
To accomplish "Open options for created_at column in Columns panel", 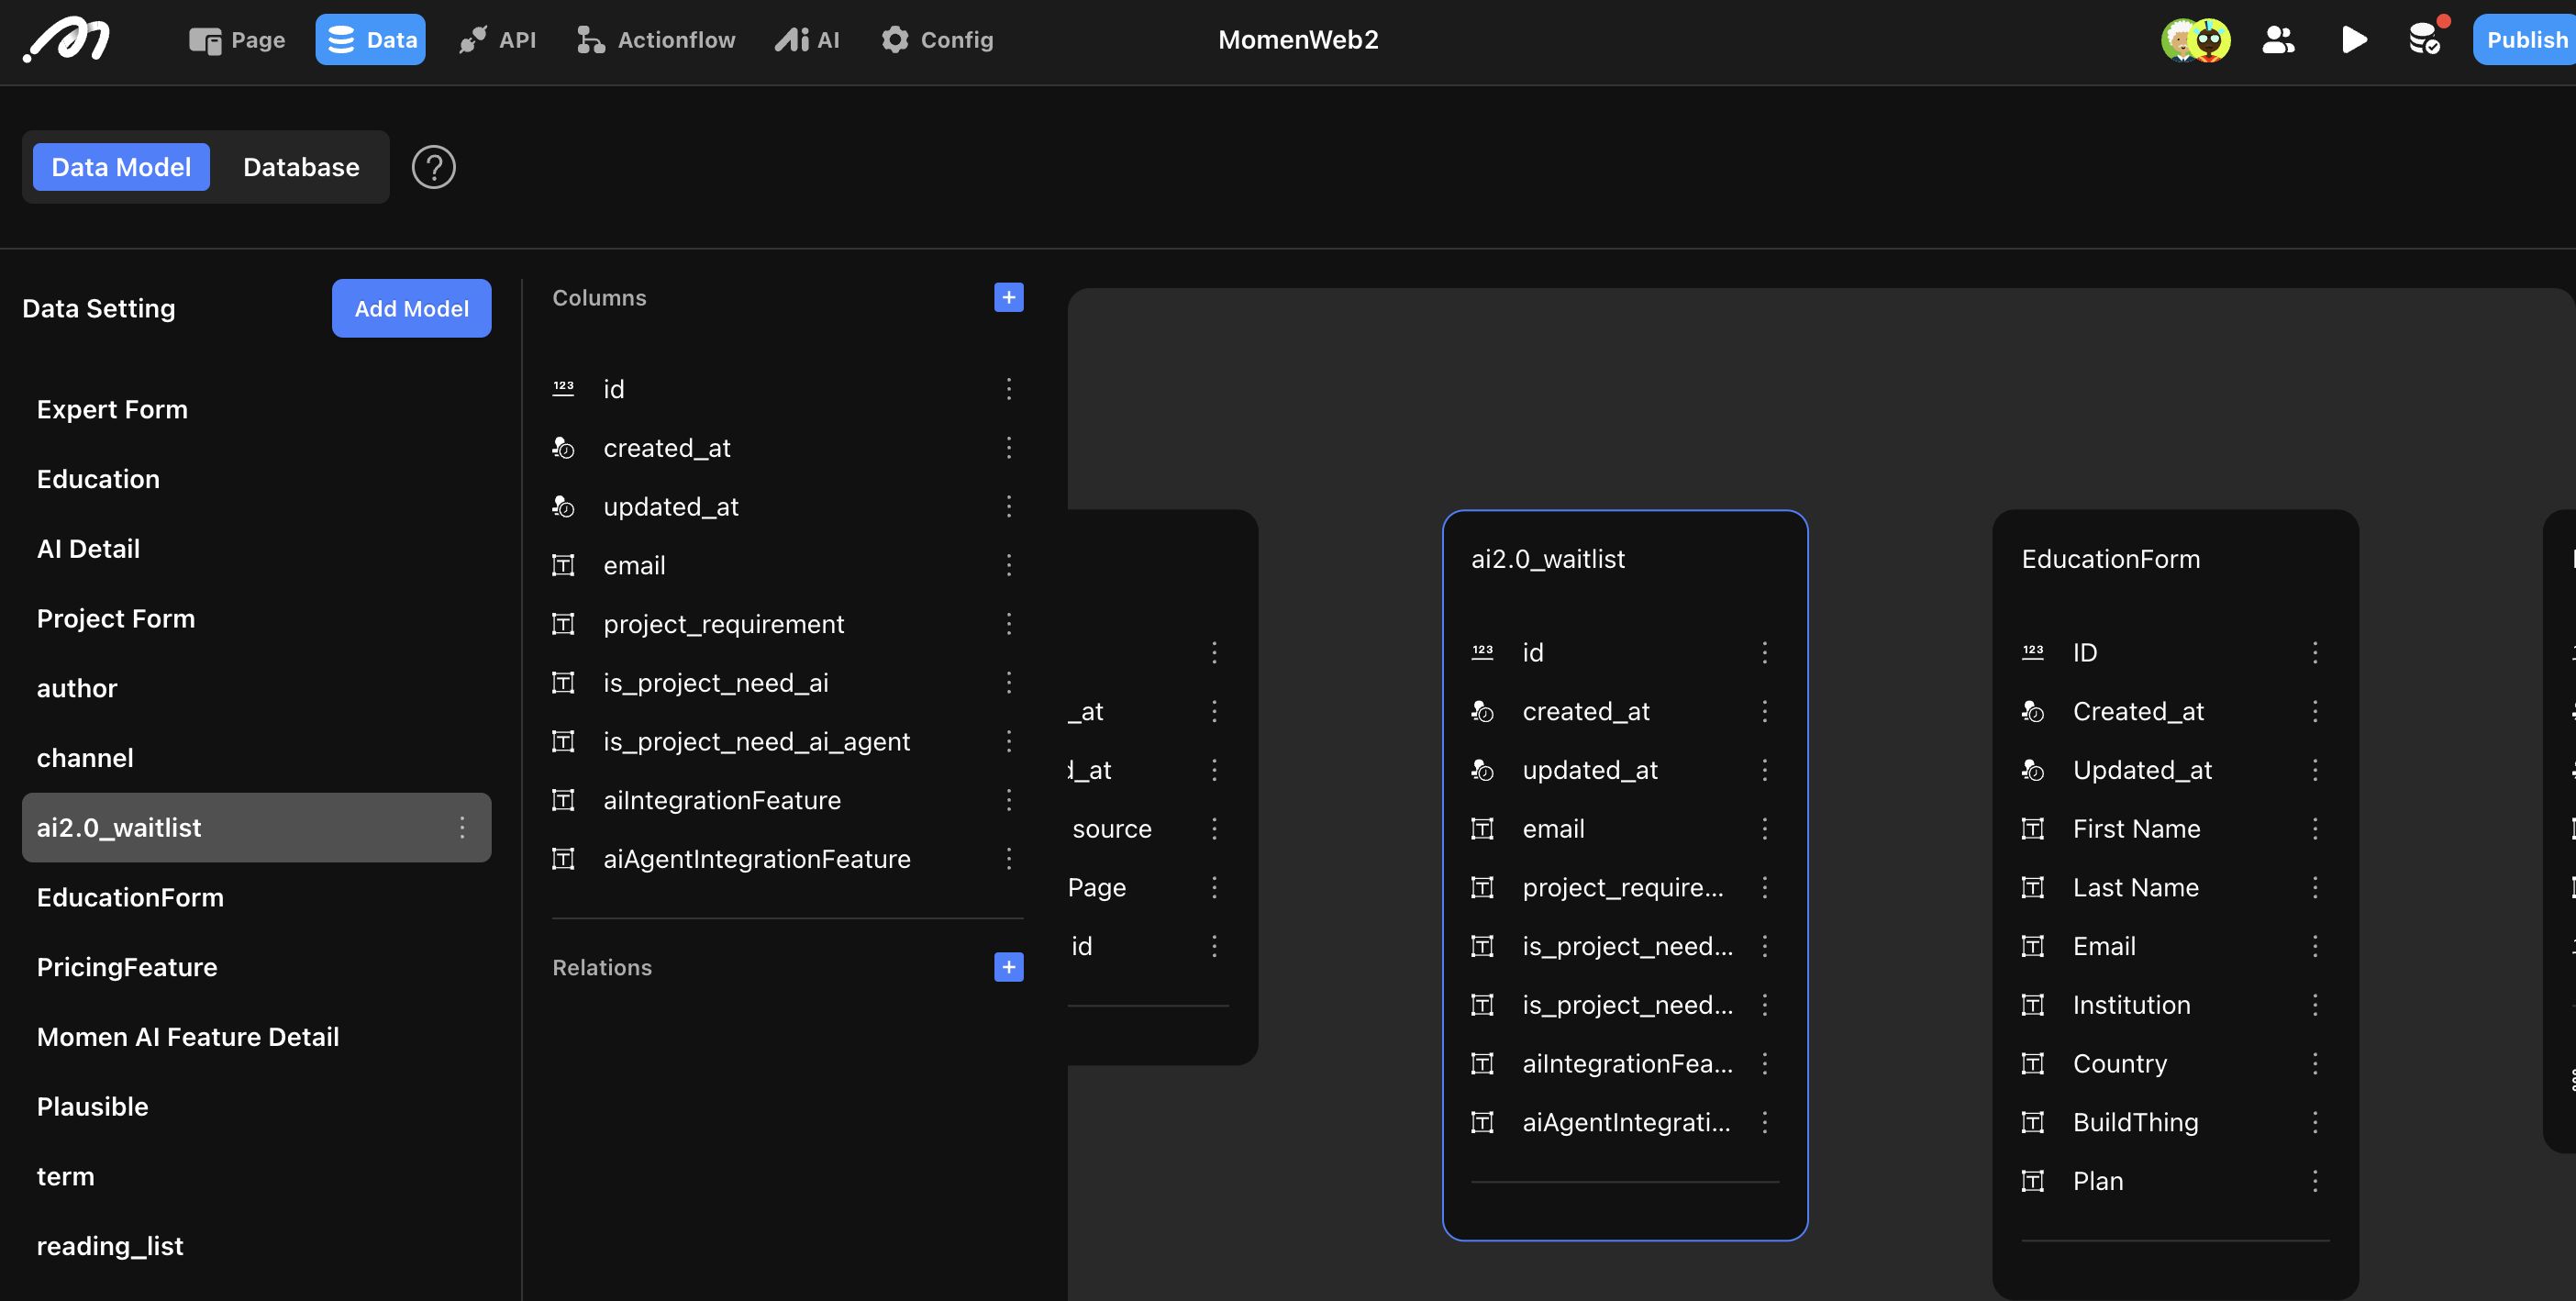I will (x=1008, y=448).
